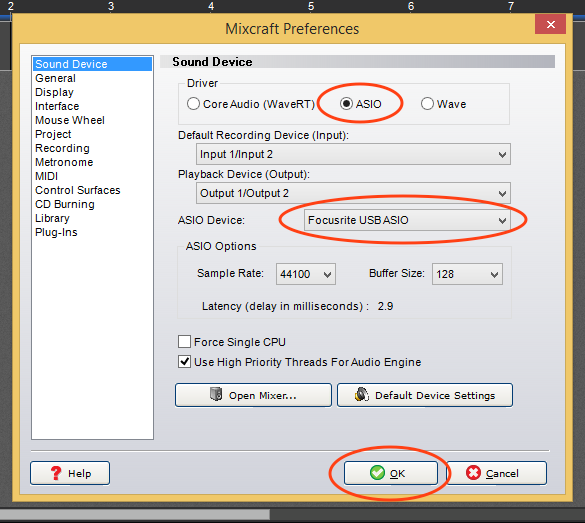
Task: Select the ASIO driver option
Action: (346, 104)
